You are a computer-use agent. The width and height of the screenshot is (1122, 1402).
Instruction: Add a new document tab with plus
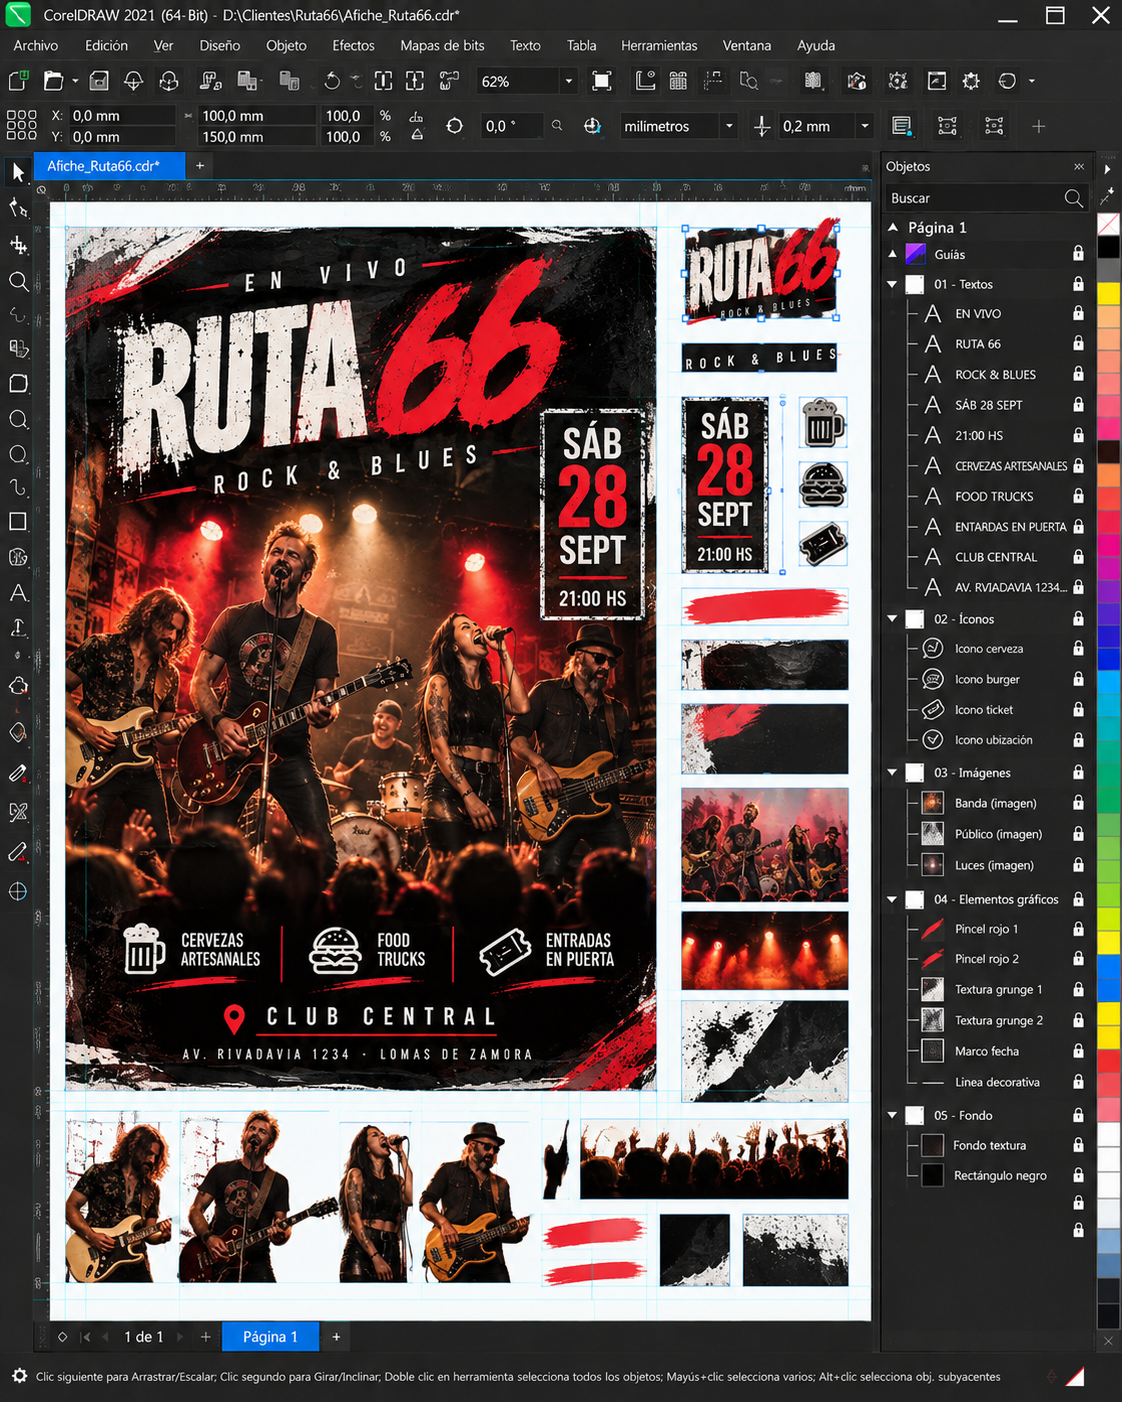click(200, 166)
